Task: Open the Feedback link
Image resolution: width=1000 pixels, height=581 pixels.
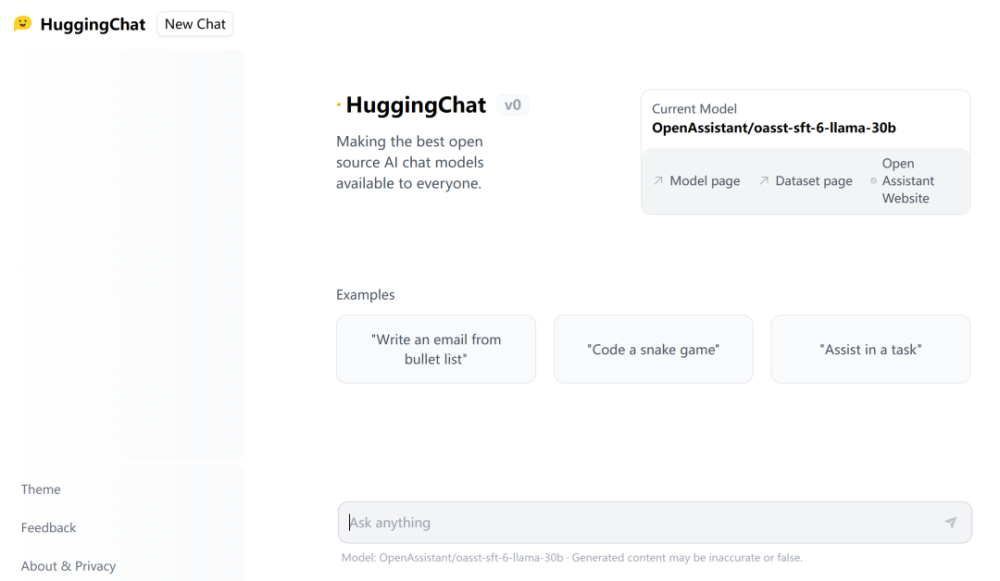Action: (x=48, y=527)
